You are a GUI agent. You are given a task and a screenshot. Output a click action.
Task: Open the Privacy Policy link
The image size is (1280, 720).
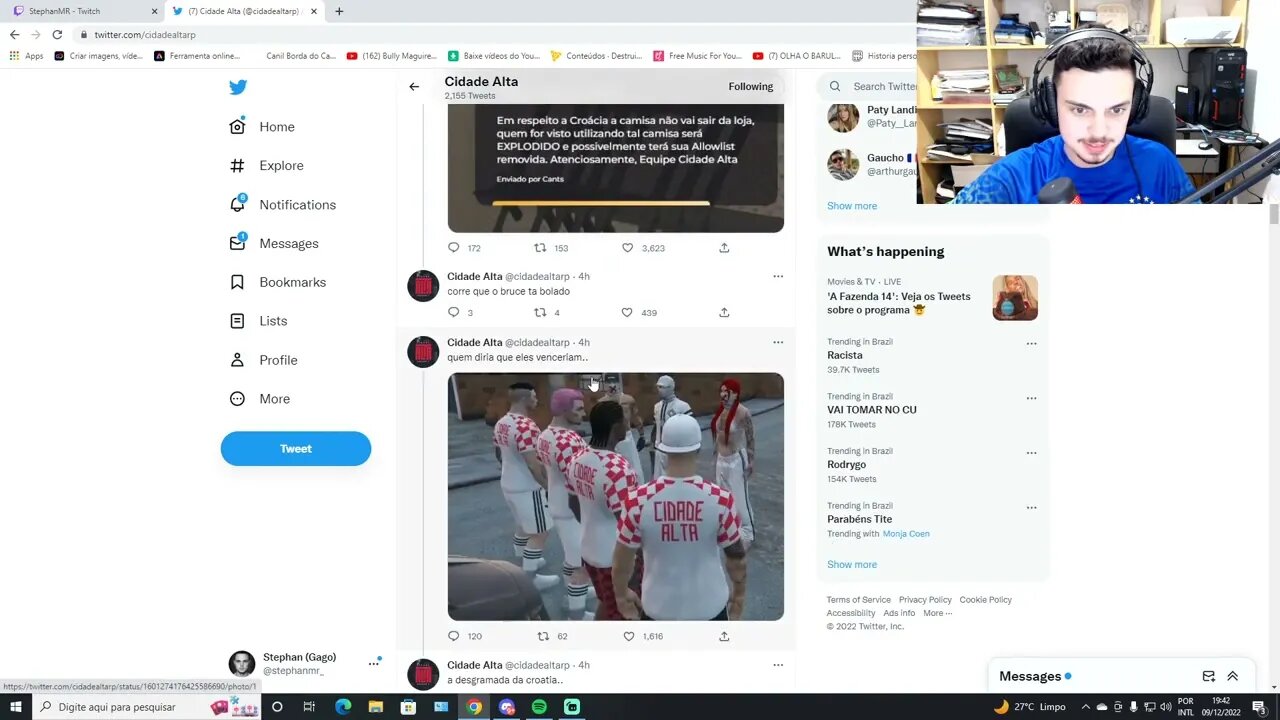click(x=925, y=600)
